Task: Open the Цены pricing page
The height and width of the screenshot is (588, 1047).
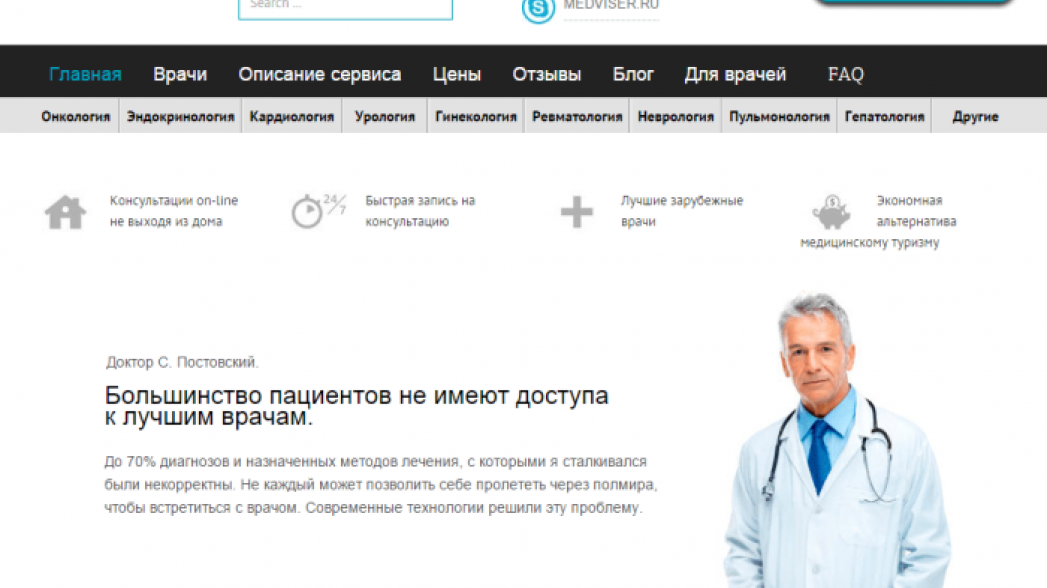Action: pyautogui.click(x=456, y=75)
